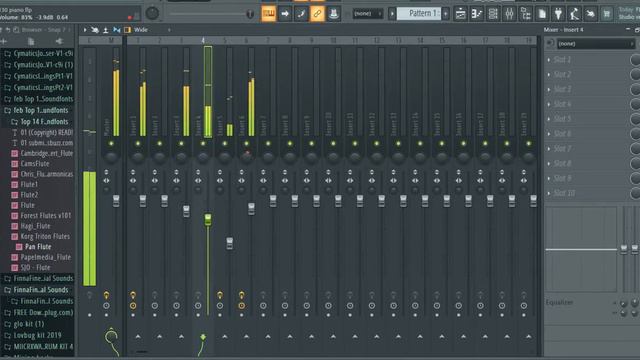The height and width of the screenshot is (360, 640).
Task: Click the blue icon in mixer toolbar
Action: point(117,30)
